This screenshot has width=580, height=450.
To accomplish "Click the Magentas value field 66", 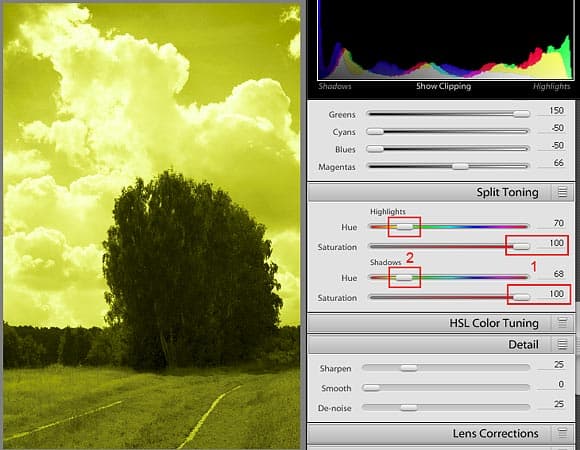I will point(559,163).
